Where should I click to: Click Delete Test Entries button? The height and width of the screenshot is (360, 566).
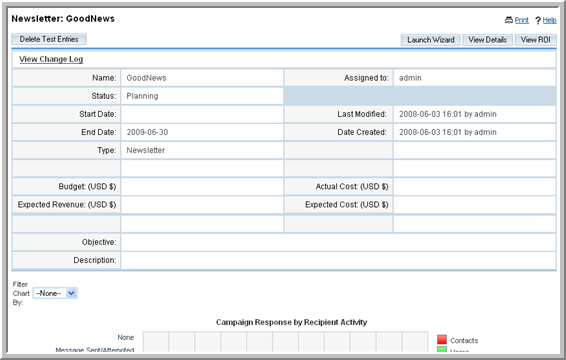(x=49, y=39)
